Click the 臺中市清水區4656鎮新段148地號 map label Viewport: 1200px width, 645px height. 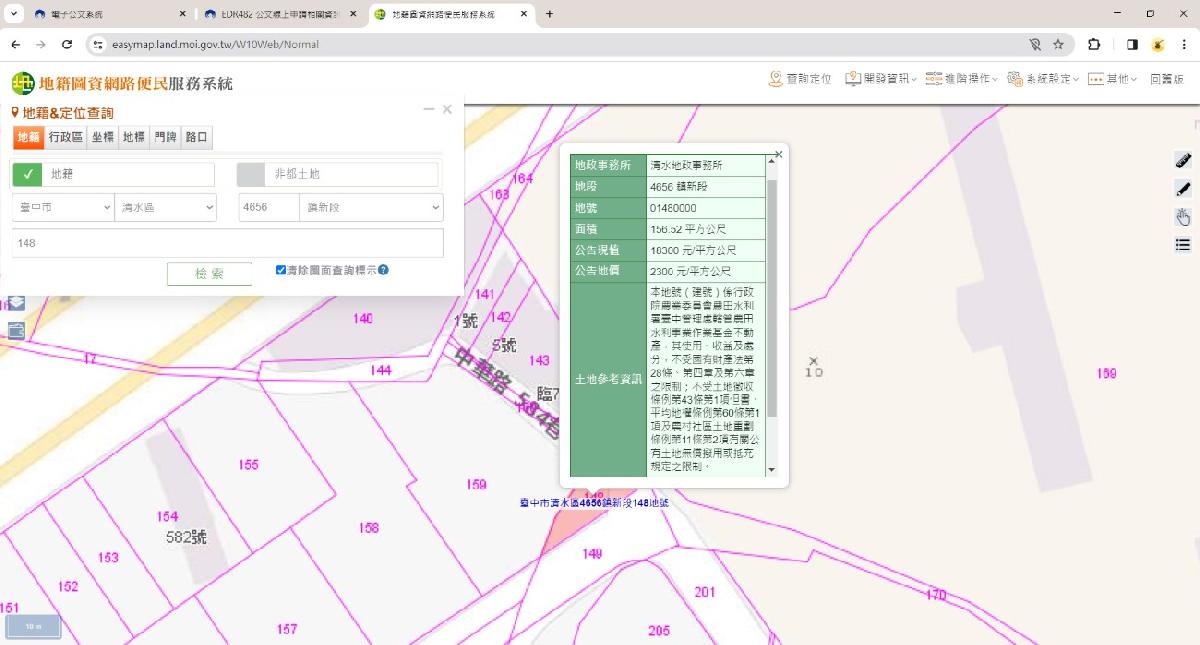click(x=594, y=503)
